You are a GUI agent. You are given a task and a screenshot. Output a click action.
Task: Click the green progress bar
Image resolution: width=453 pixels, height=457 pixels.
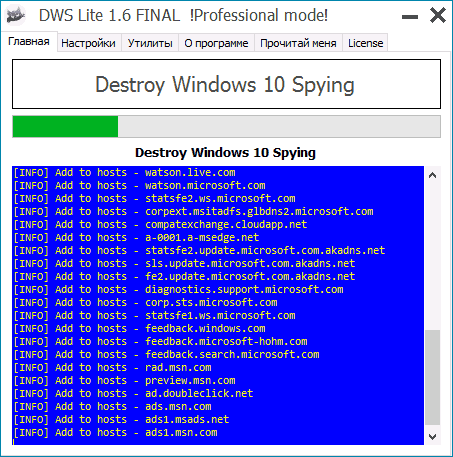226,126
